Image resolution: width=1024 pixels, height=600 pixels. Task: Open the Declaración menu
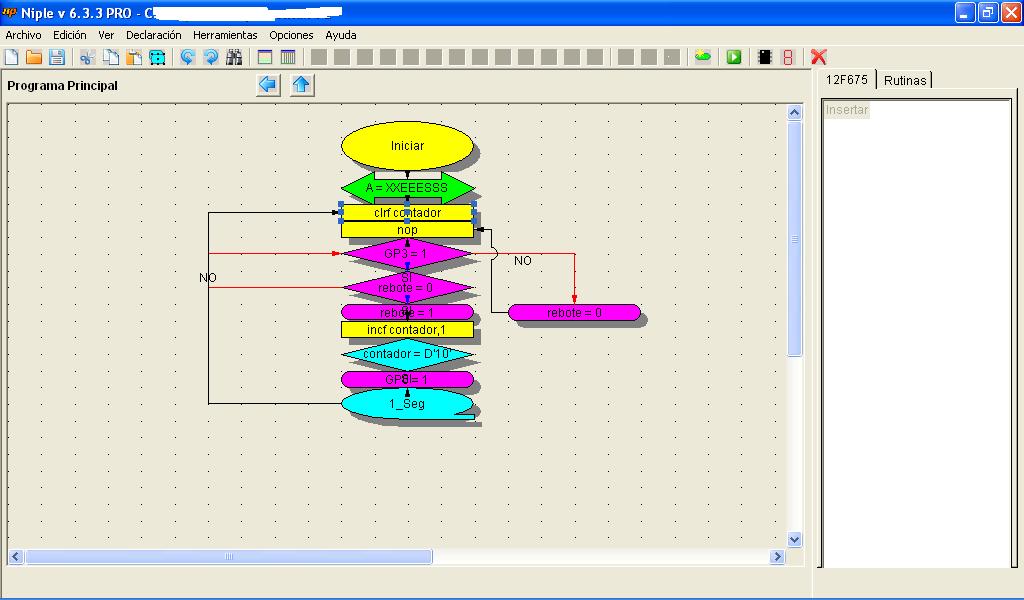pyautogui.click(x=153, y=35)
